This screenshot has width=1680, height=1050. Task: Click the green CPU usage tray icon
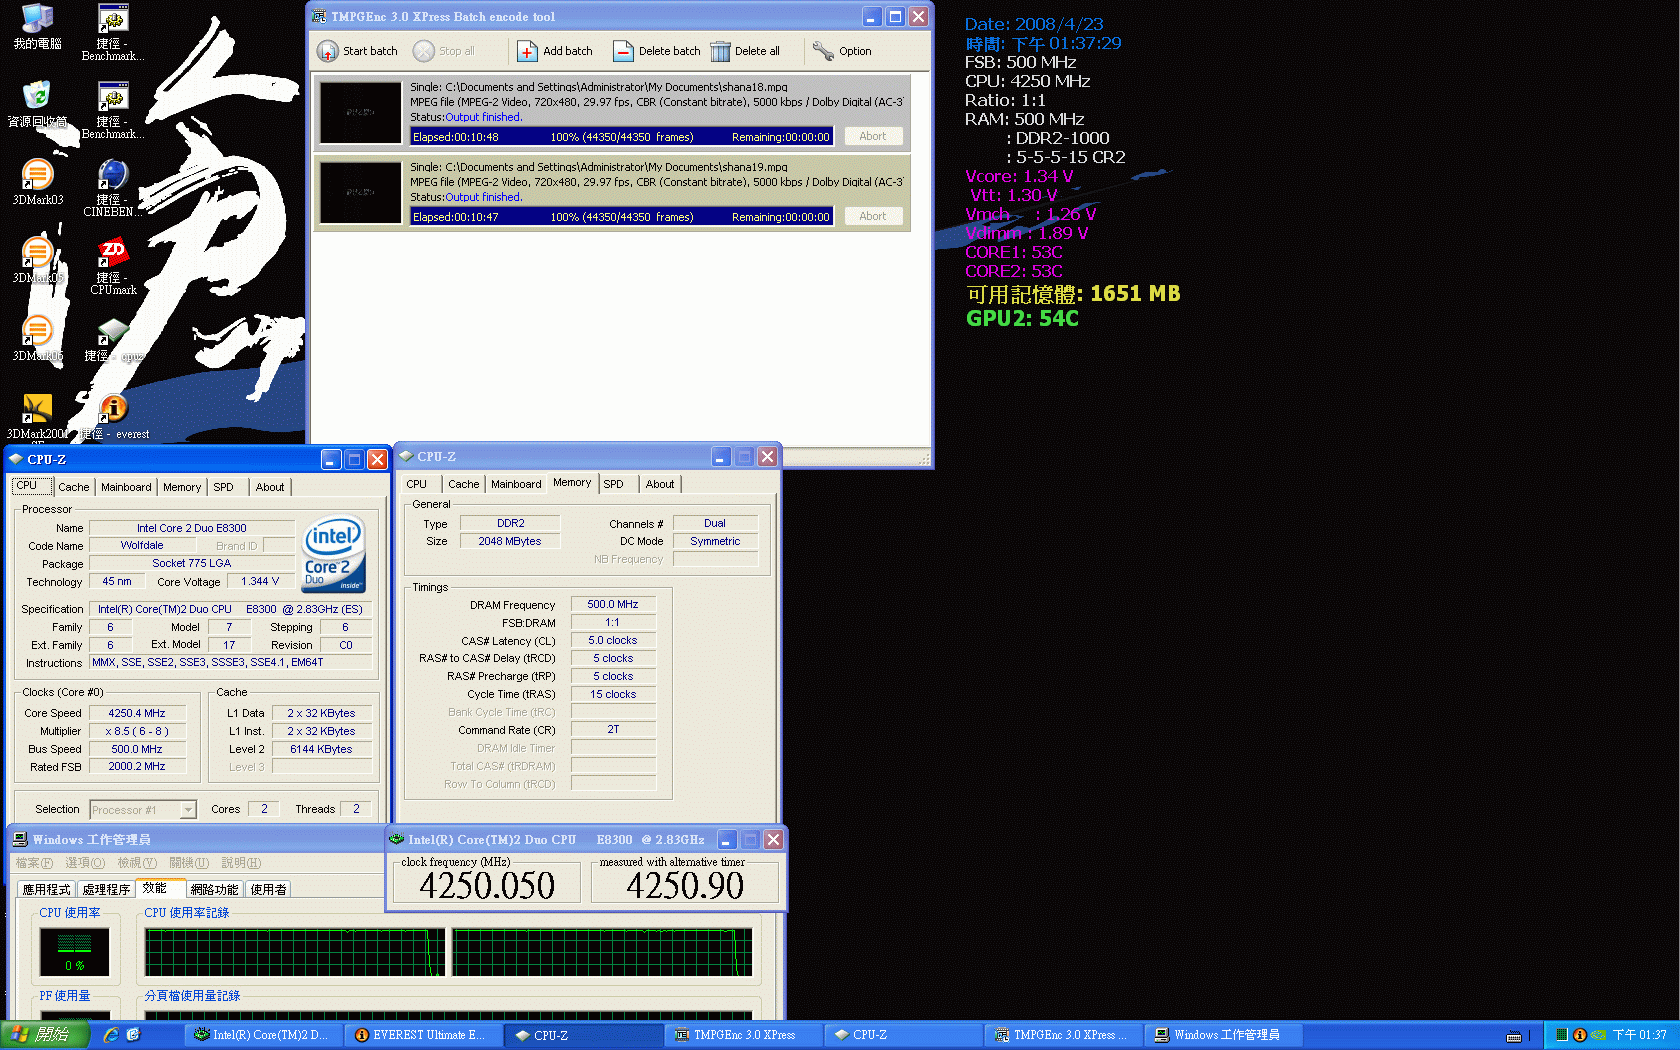1562,1035
